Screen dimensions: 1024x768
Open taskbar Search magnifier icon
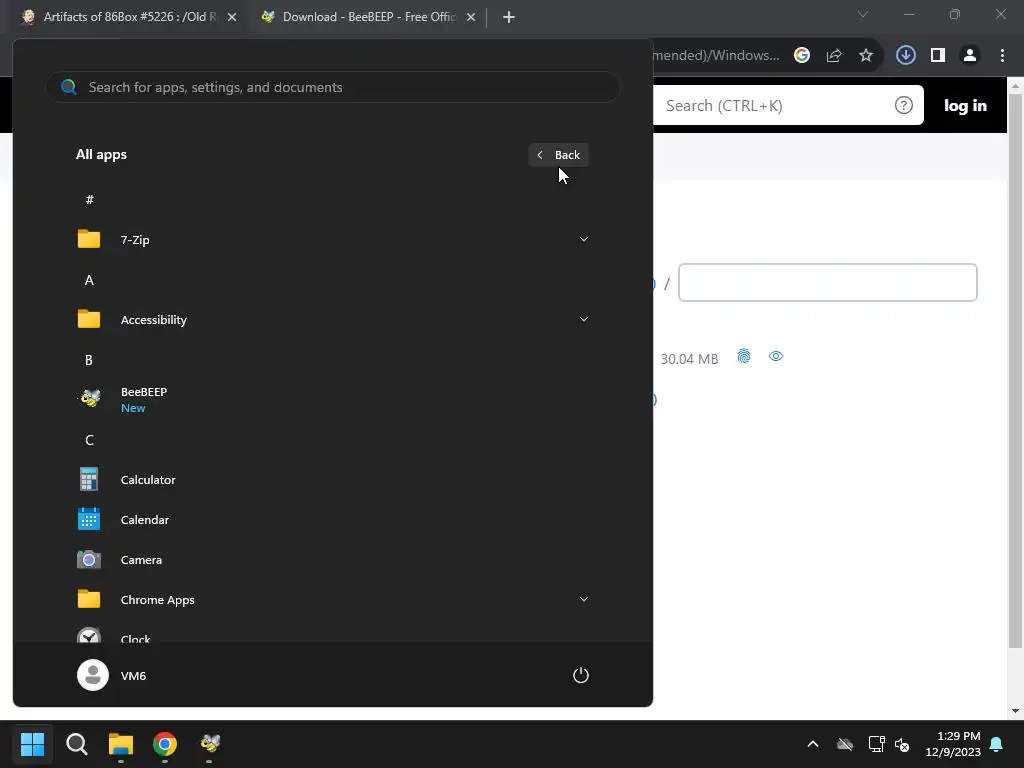coord(76,744)
